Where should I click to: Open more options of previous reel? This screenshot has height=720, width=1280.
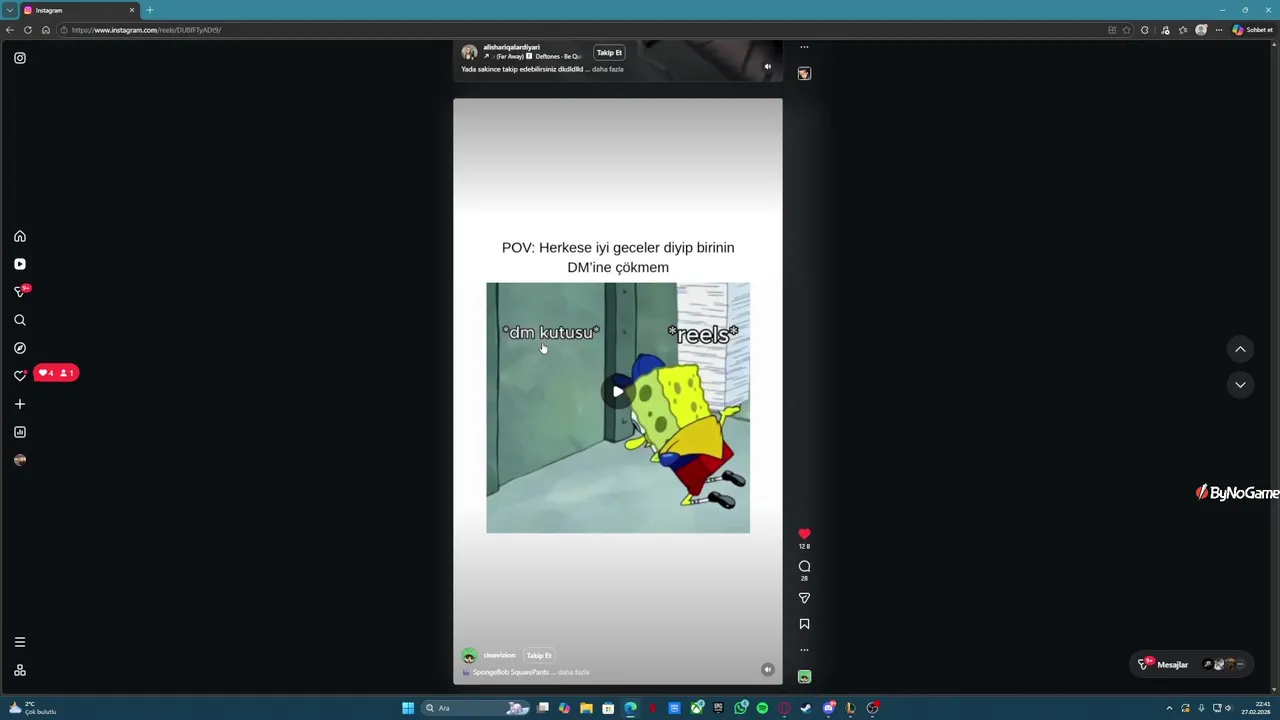(804, 47)
